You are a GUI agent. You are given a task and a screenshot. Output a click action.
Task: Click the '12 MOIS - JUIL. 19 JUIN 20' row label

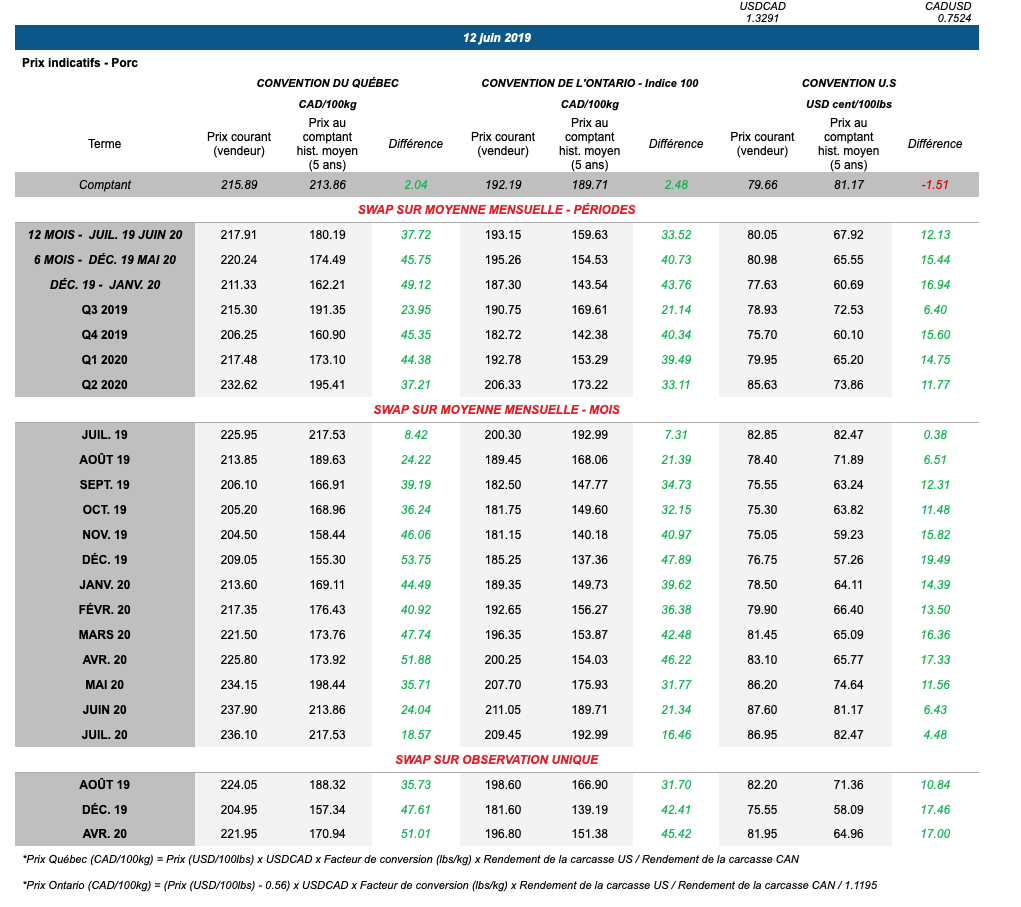pos(105,235)
